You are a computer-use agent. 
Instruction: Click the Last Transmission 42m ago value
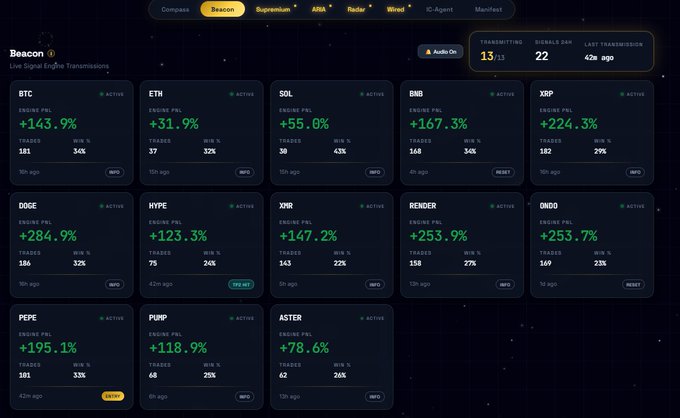(x=599, y=57)
